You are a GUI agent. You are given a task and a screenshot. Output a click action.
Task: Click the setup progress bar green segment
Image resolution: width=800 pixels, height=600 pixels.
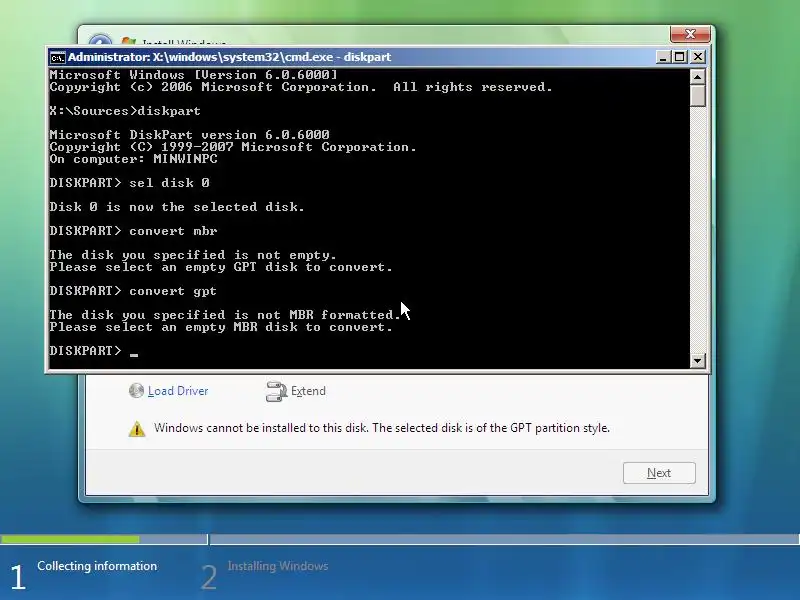(70, 539)
